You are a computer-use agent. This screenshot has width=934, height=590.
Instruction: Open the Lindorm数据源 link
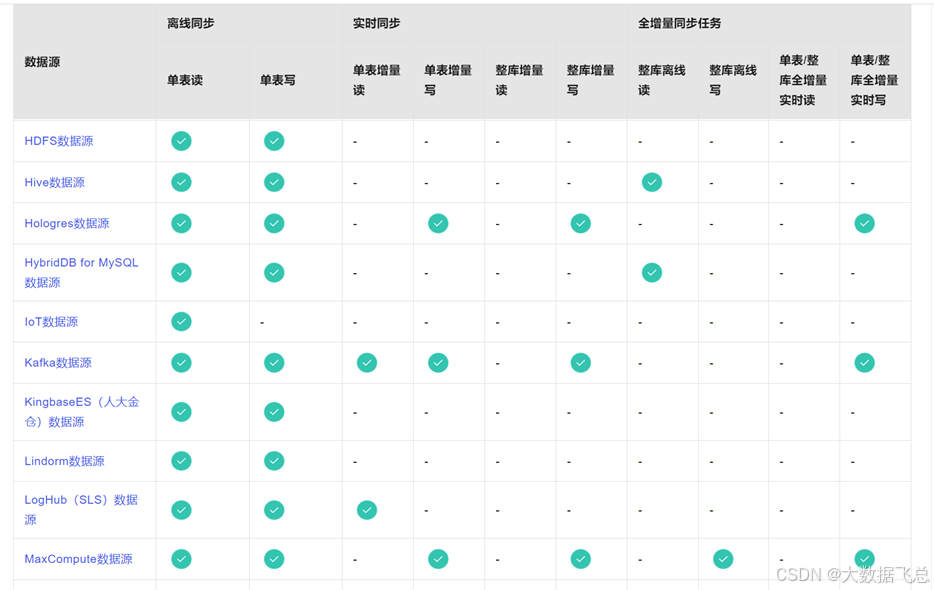click(64, 461)
